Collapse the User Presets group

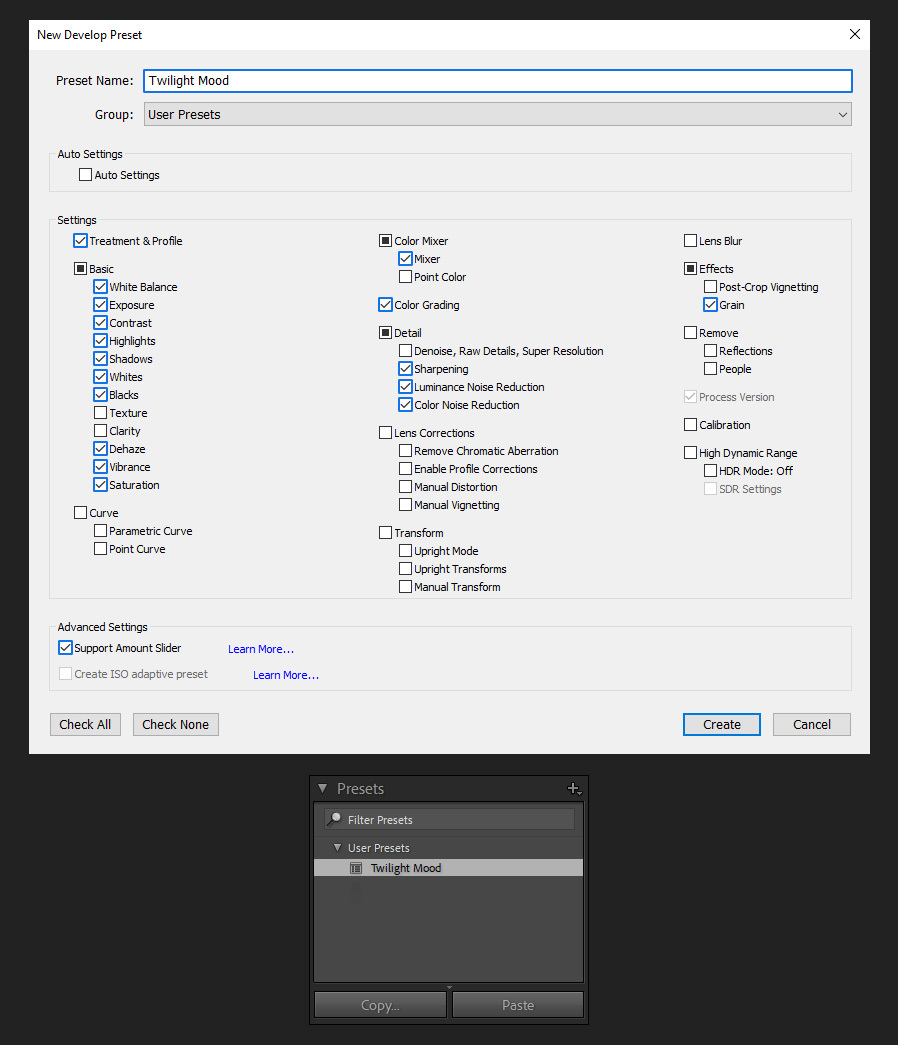(337, 848)
